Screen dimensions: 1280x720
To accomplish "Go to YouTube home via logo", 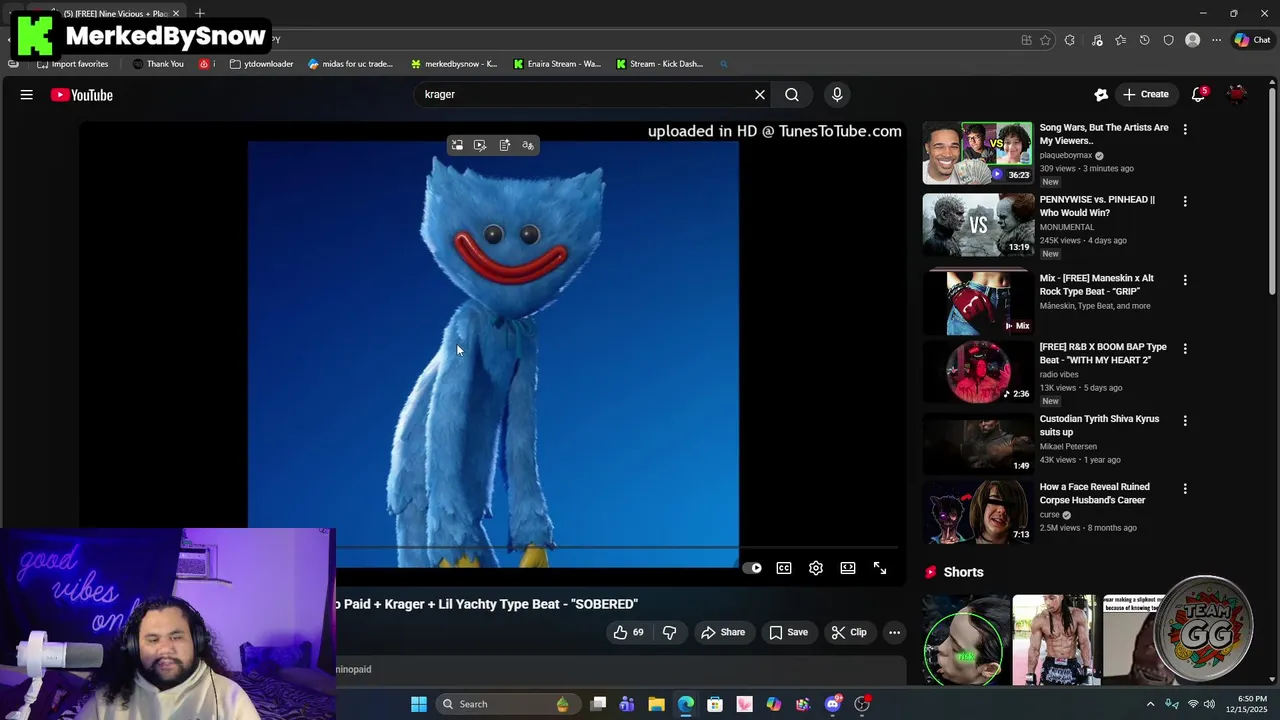I will click(82, 95).
